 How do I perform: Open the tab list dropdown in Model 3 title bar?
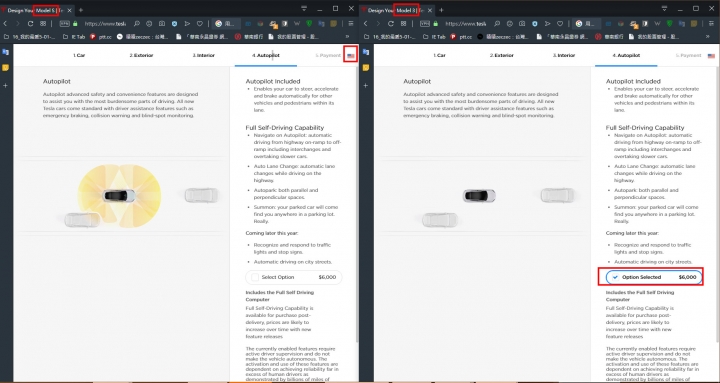tap(664, 9)
